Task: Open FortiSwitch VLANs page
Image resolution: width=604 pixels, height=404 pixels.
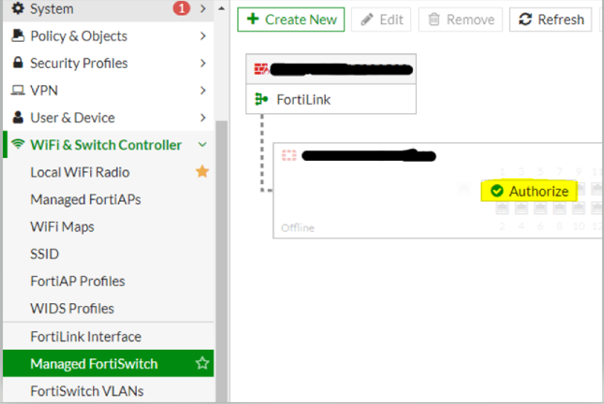Action: click(108, 391)
